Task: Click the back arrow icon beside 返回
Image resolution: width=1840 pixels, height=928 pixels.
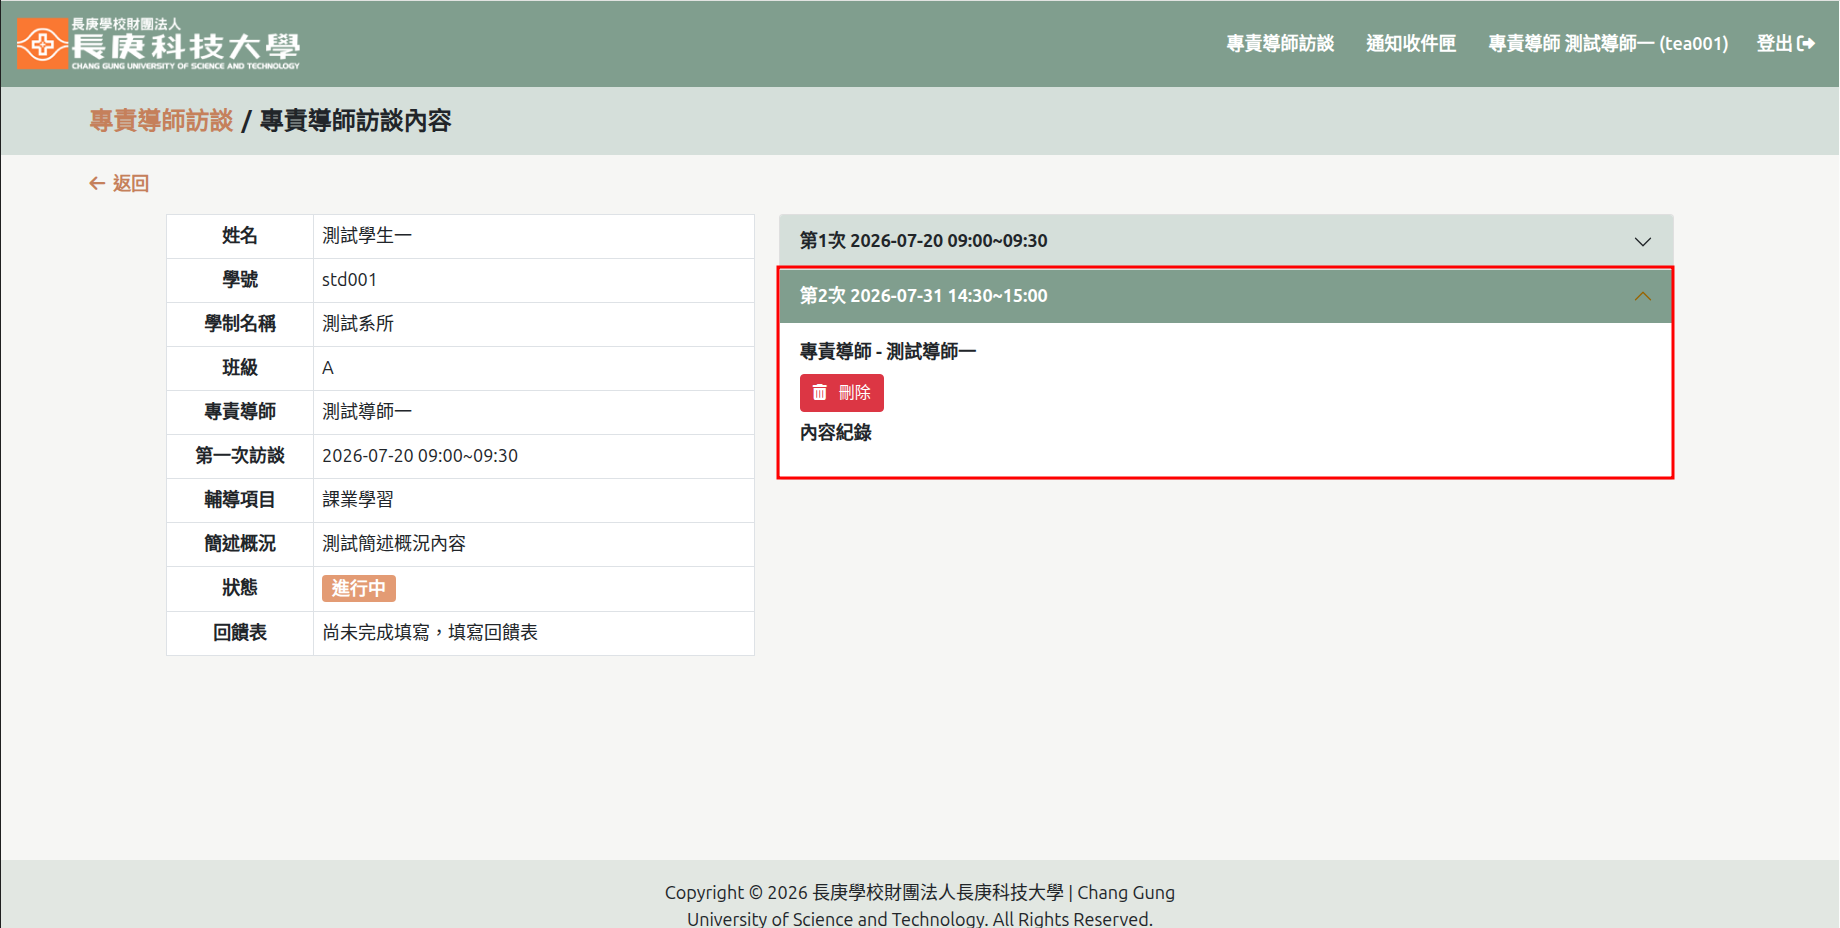Action: click(x=97, y=183)
